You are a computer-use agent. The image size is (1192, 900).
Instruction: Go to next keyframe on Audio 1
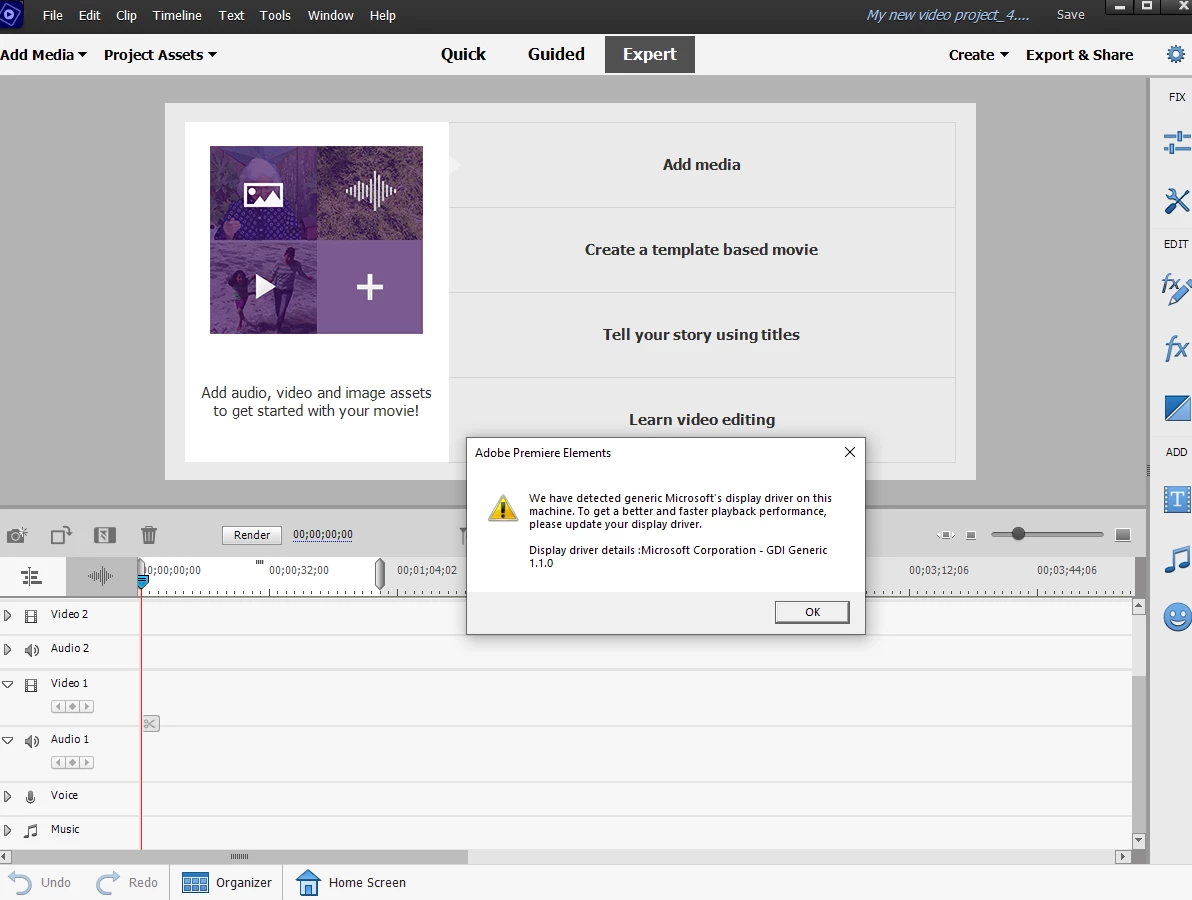(87, 762)
